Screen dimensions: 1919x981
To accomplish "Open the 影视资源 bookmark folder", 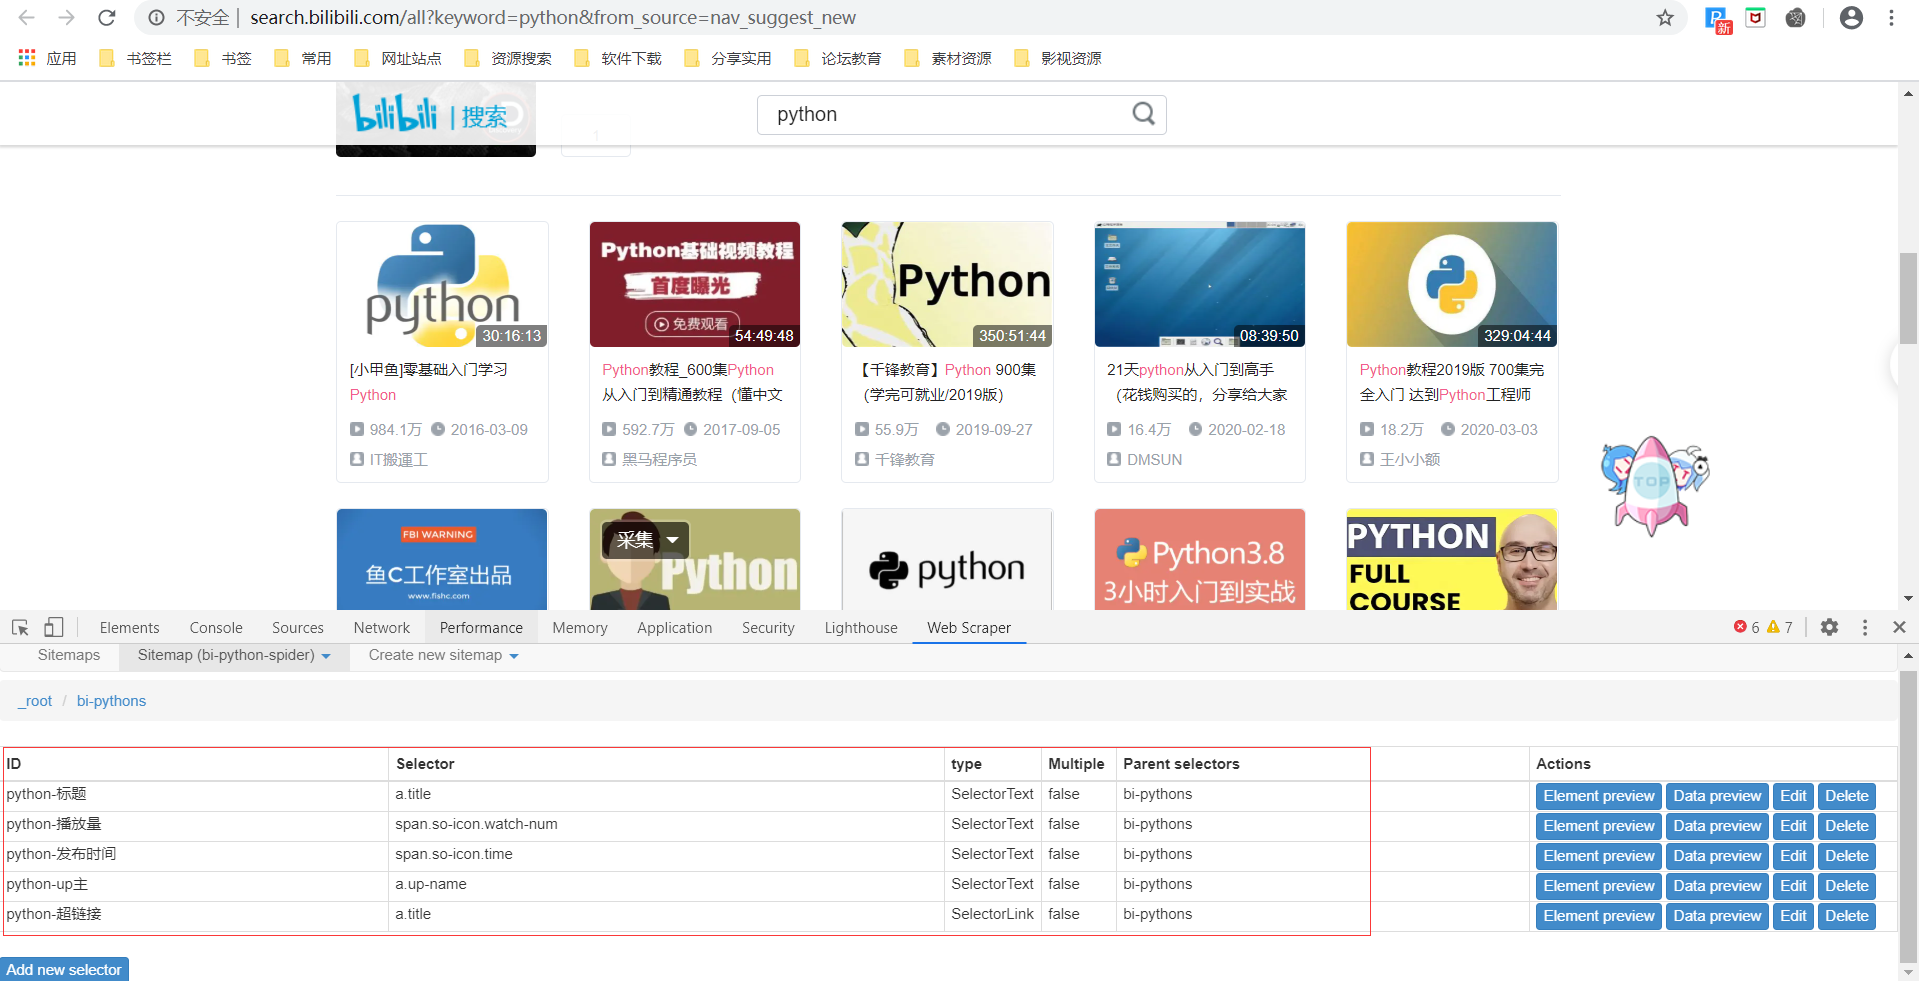I will click(1058, 58).
